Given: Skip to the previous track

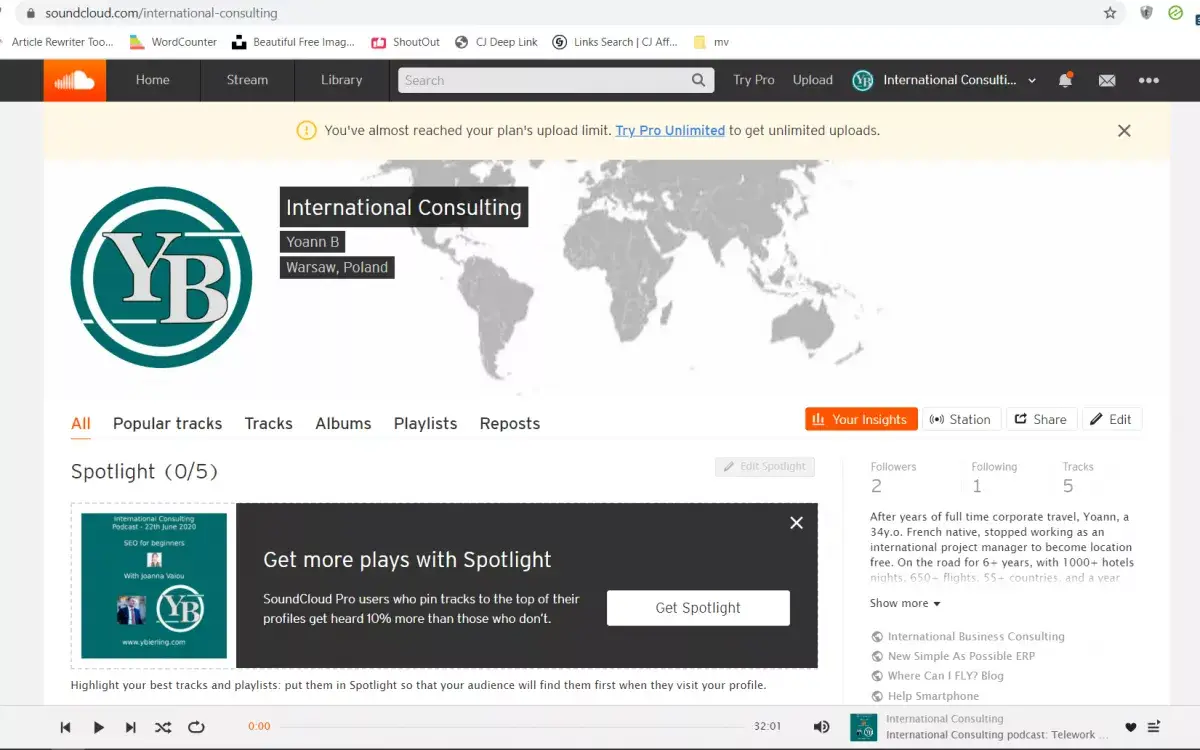Looking at the screenshot, I should coord(66,727).
